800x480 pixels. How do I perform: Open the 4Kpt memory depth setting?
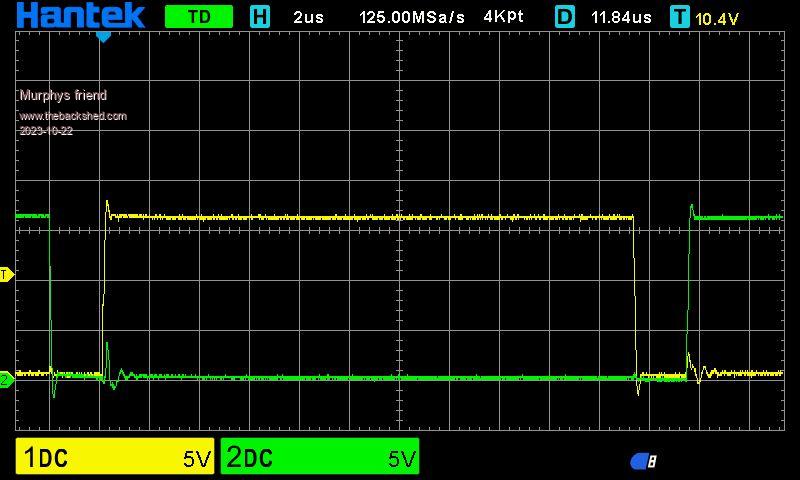503,17
